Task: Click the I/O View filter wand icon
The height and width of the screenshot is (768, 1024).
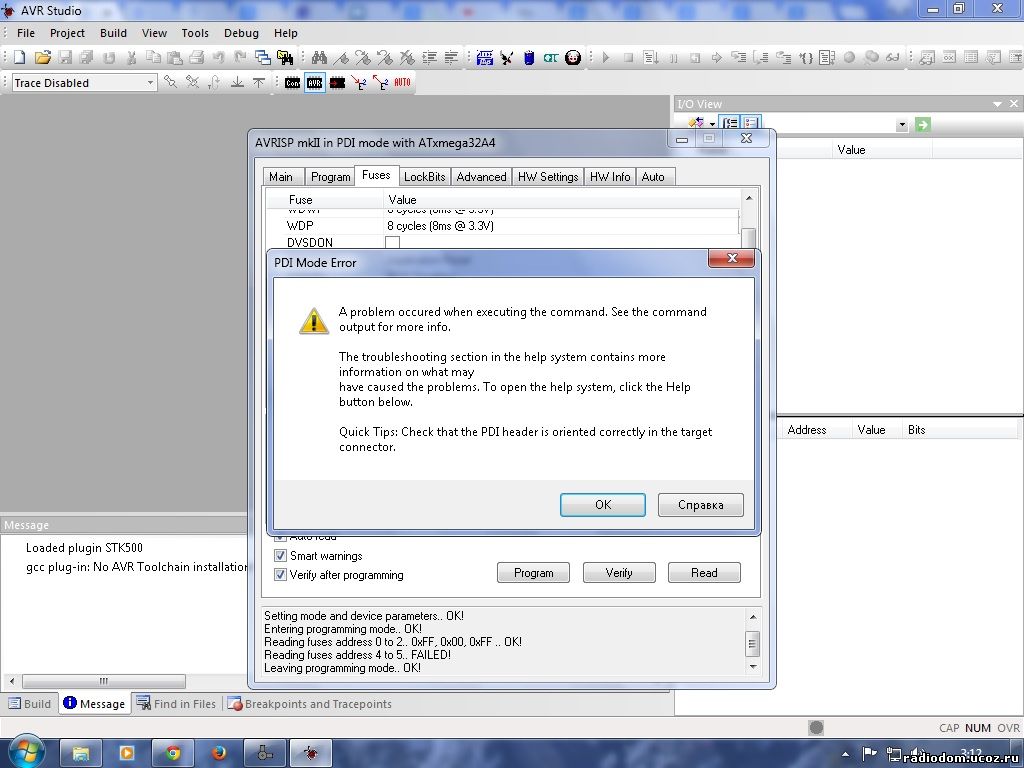Action: (x=696, y=123)
